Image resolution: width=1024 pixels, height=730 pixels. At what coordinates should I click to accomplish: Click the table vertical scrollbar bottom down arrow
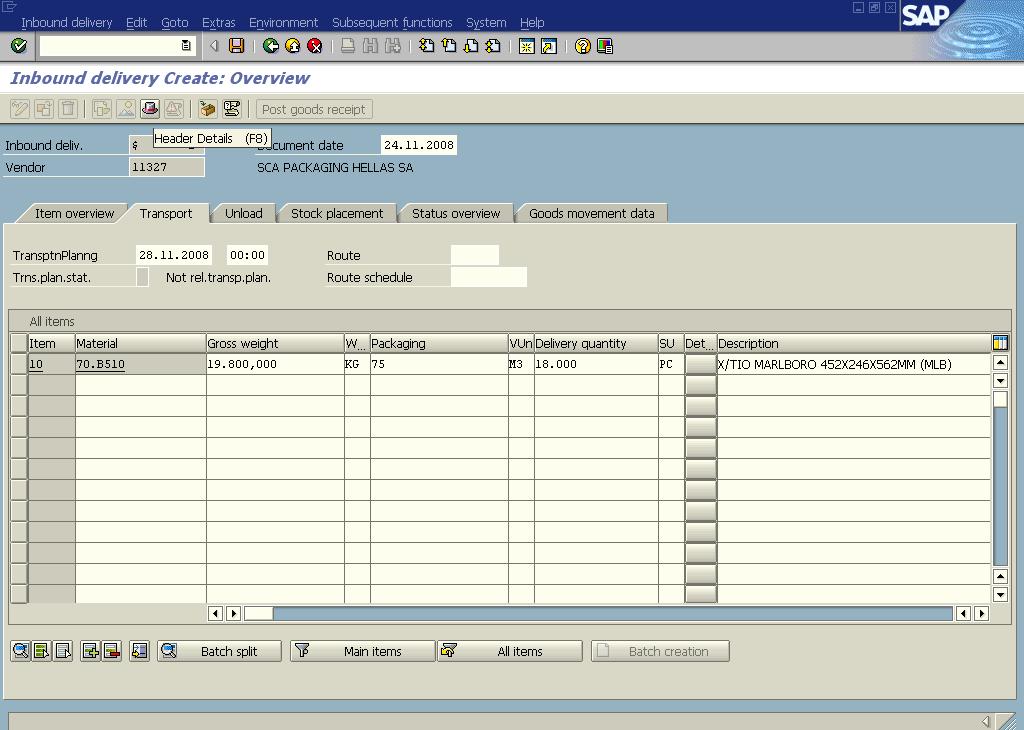(x=1000, y=594)
